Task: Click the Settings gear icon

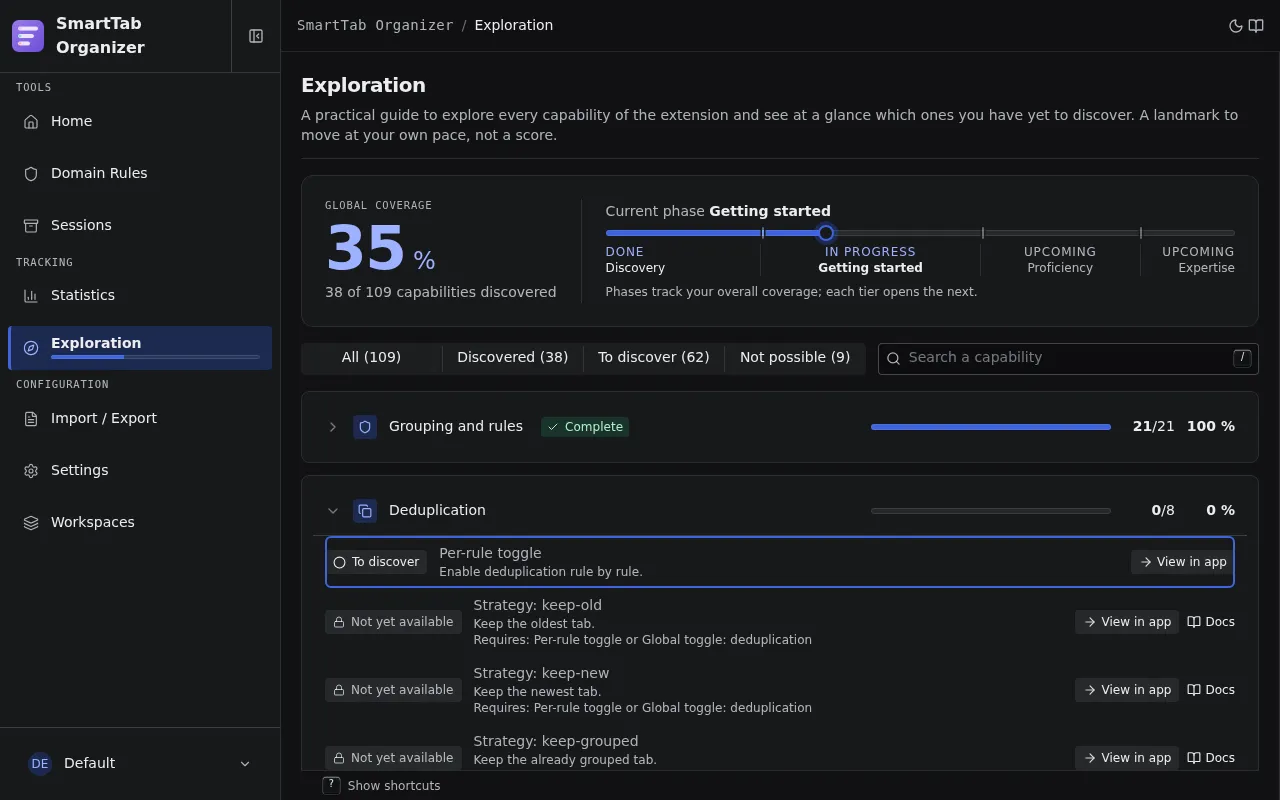Action: pyautogui.click(x=31, y=471)
